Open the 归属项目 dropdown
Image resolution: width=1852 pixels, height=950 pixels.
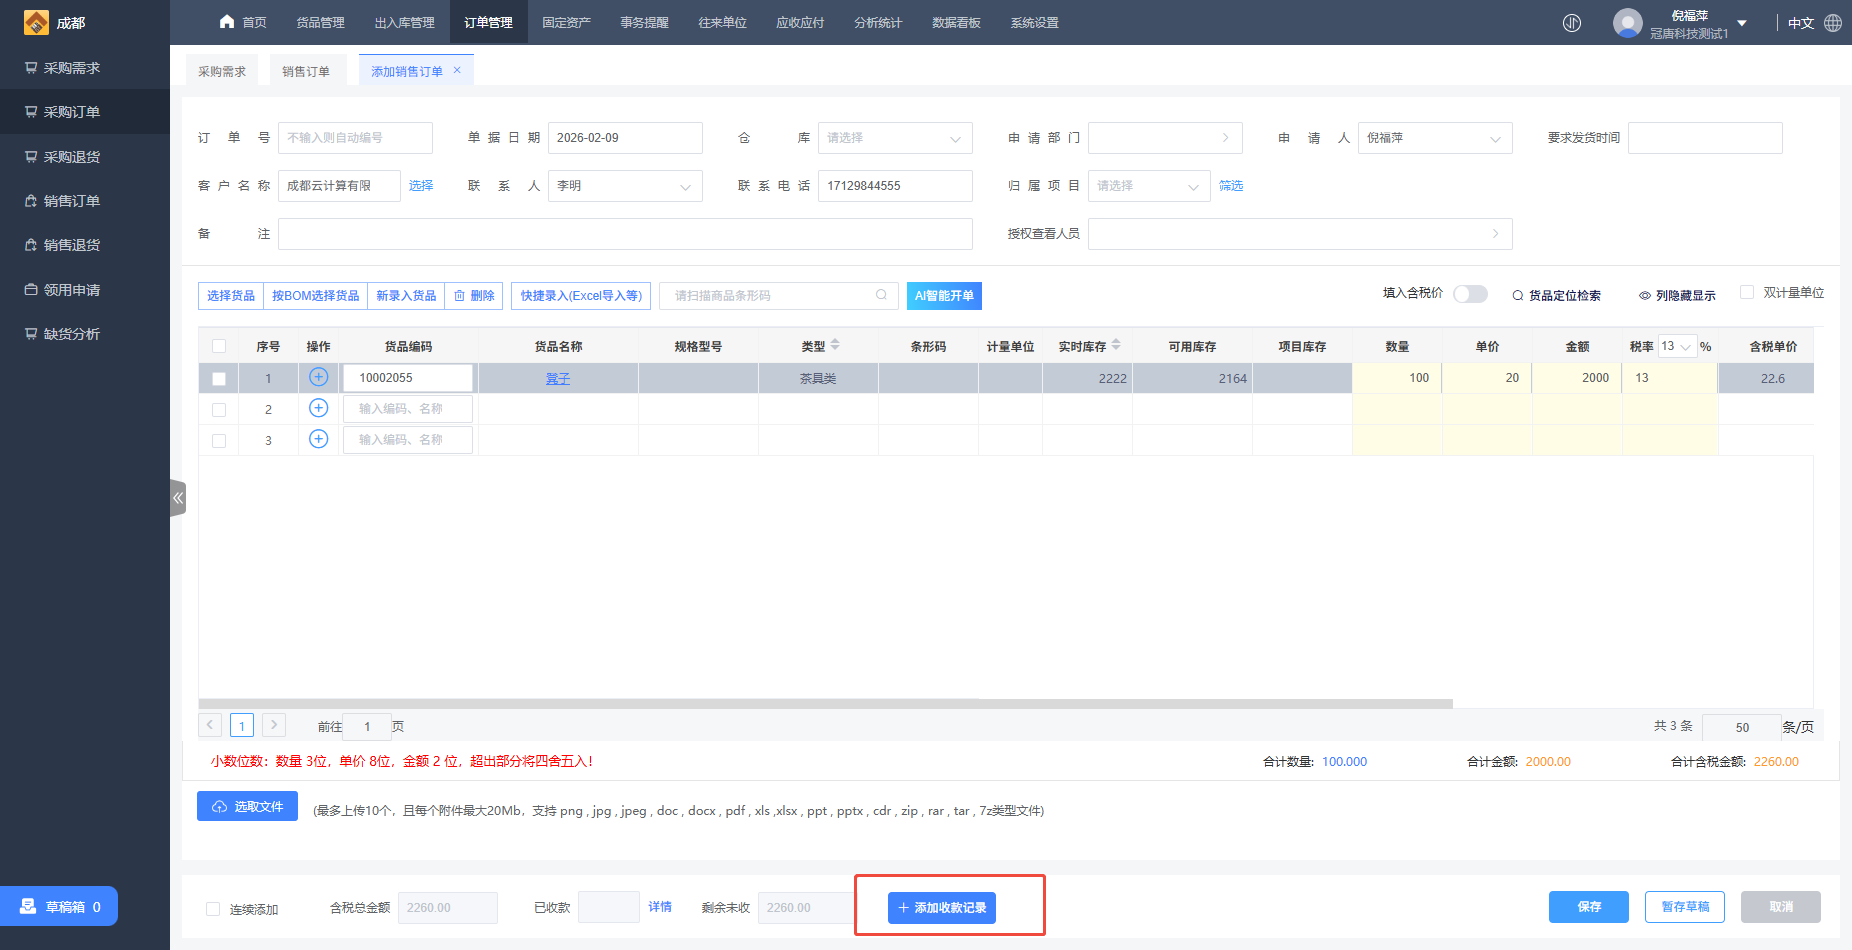coord(1149,186)
